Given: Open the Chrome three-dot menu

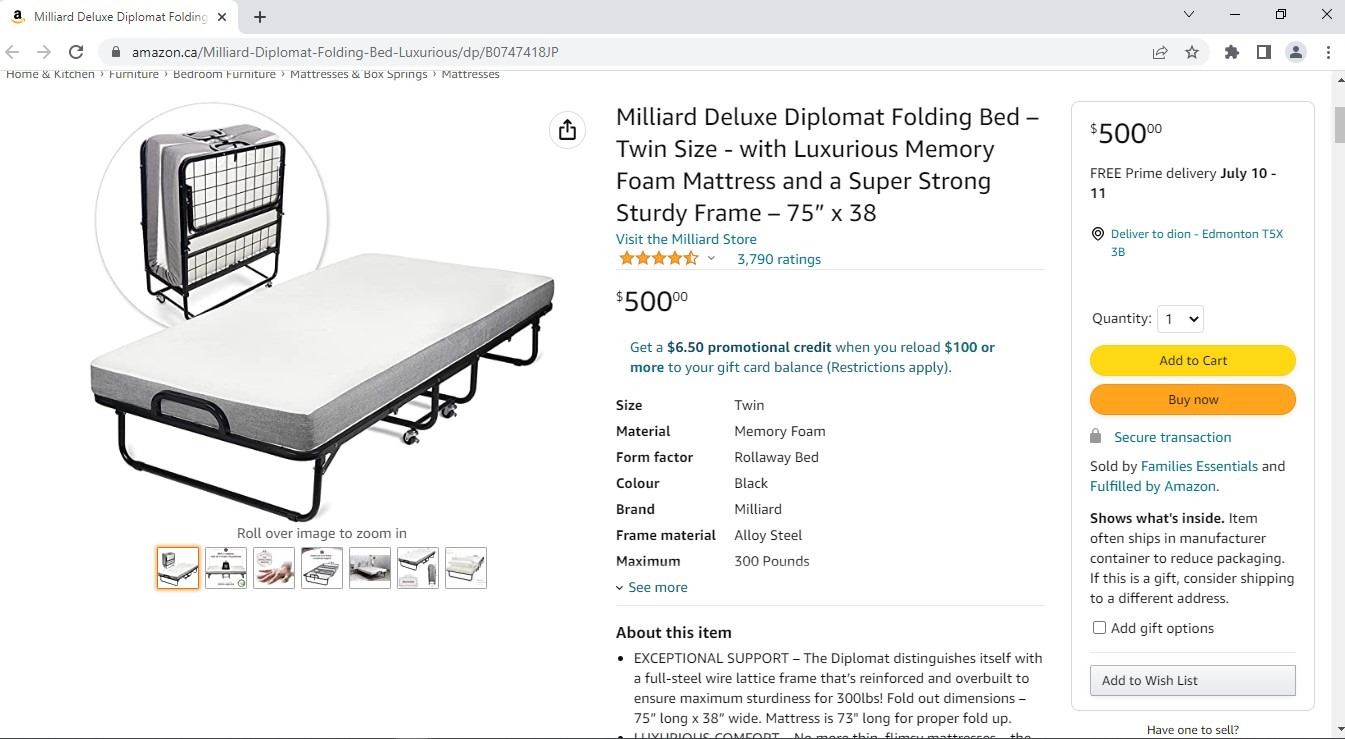Looking at the screenshot, I should click(x=1328, y=52).
